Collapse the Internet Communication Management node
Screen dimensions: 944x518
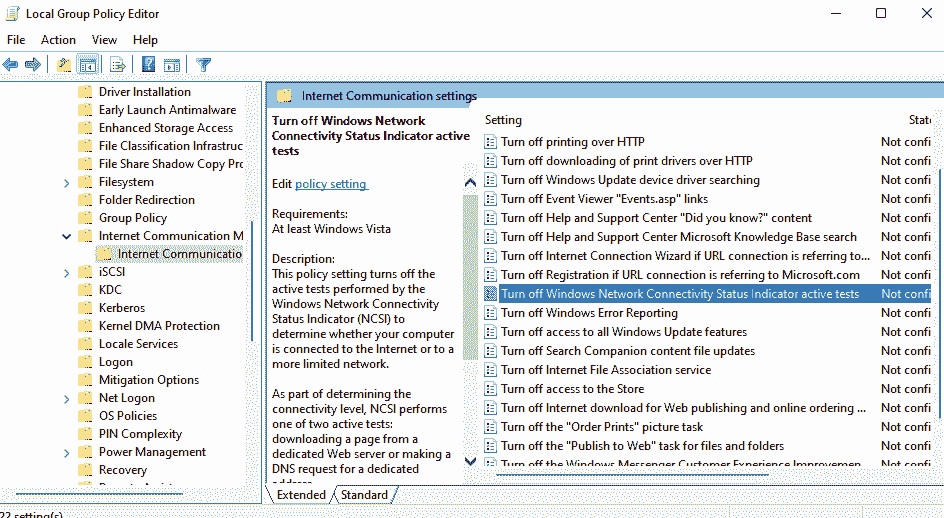[67, 236]
